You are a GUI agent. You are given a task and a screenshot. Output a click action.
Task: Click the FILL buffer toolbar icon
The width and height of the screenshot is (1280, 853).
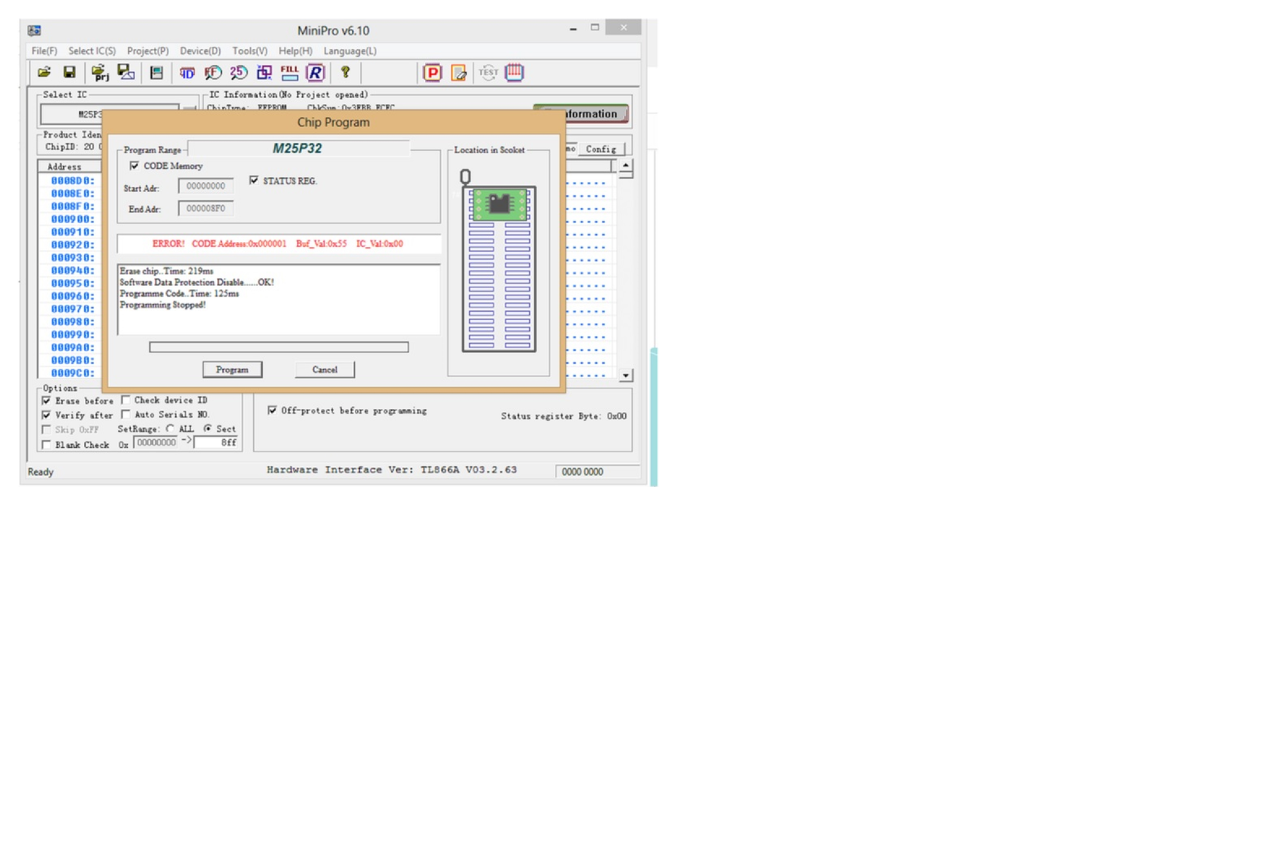[290, 72]
